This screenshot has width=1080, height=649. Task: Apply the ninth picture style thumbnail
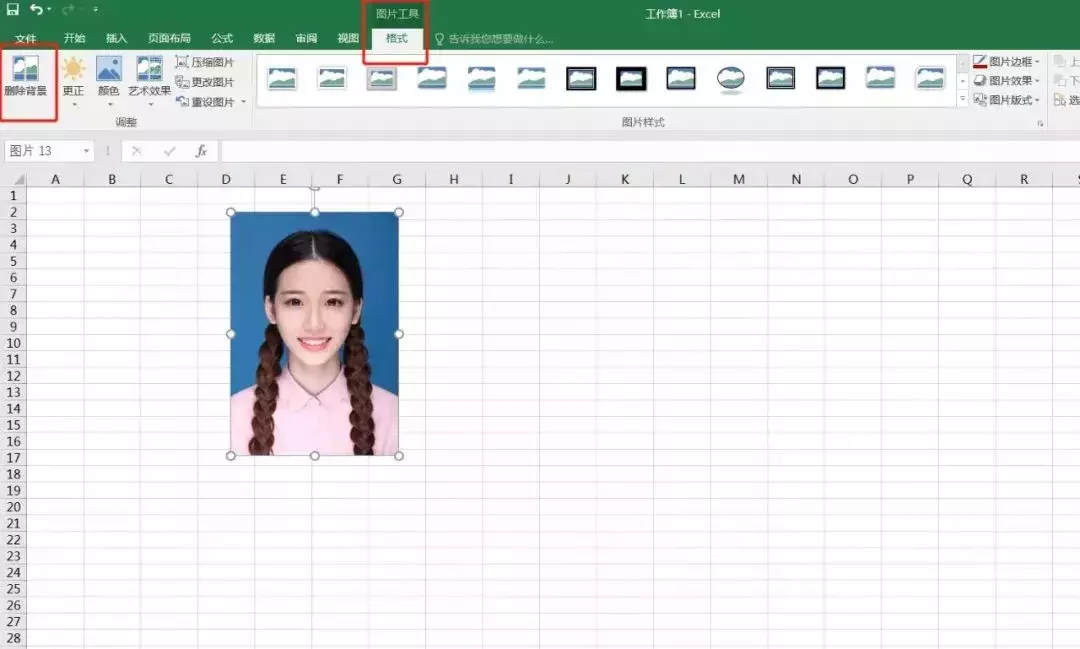(x=681, y=79)
